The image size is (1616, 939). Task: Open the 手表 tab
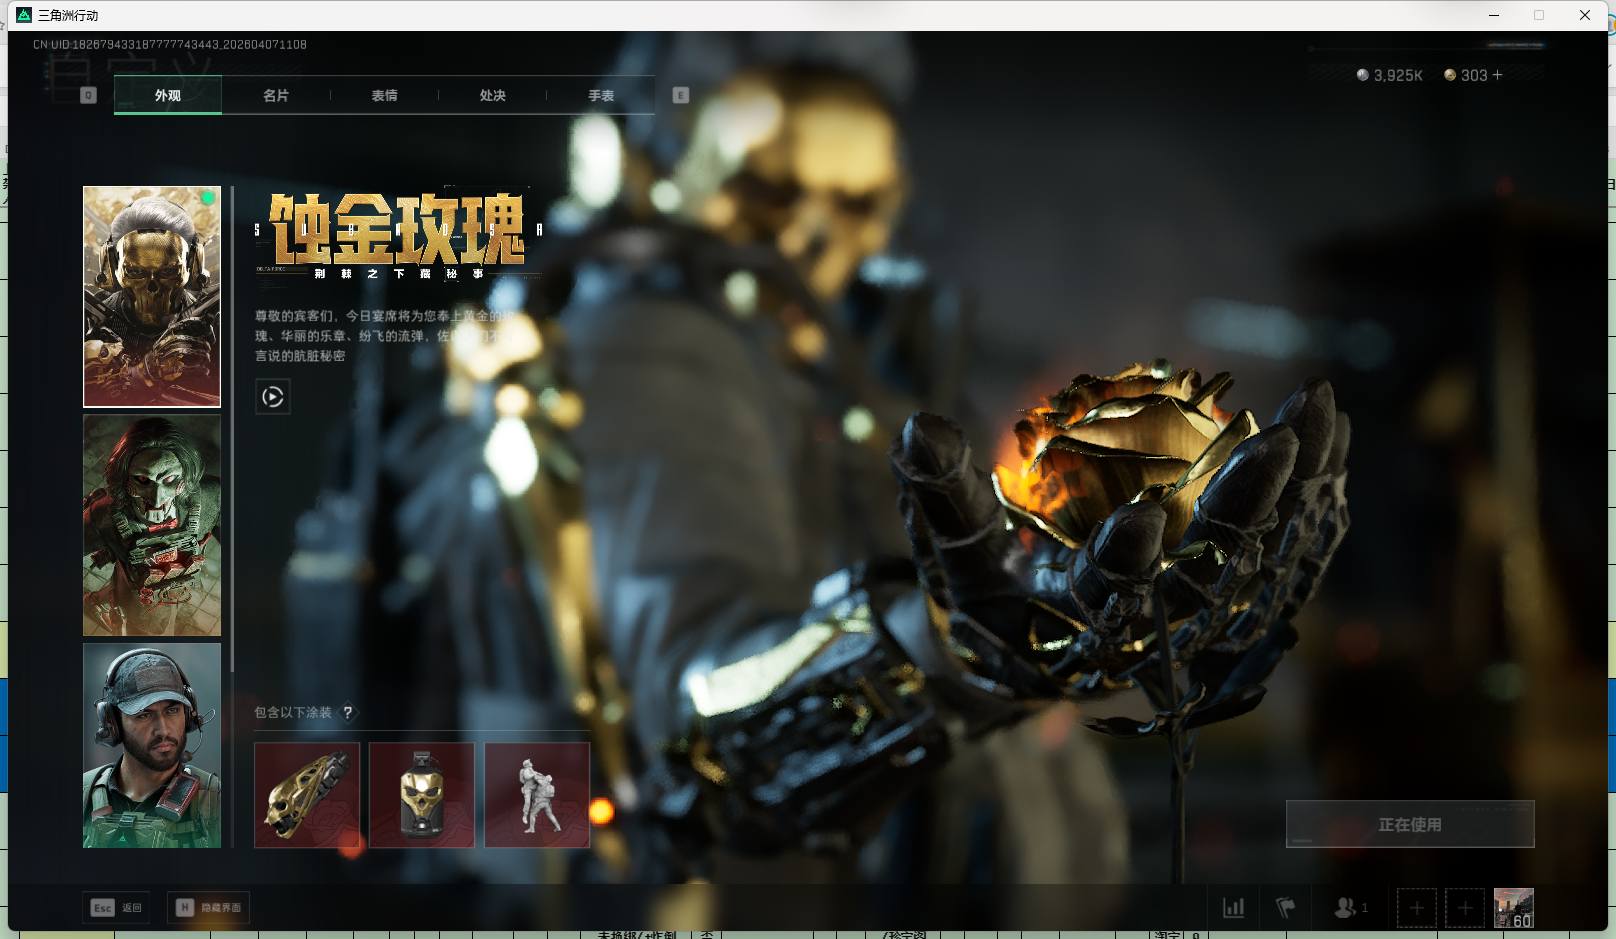(601, 95)
